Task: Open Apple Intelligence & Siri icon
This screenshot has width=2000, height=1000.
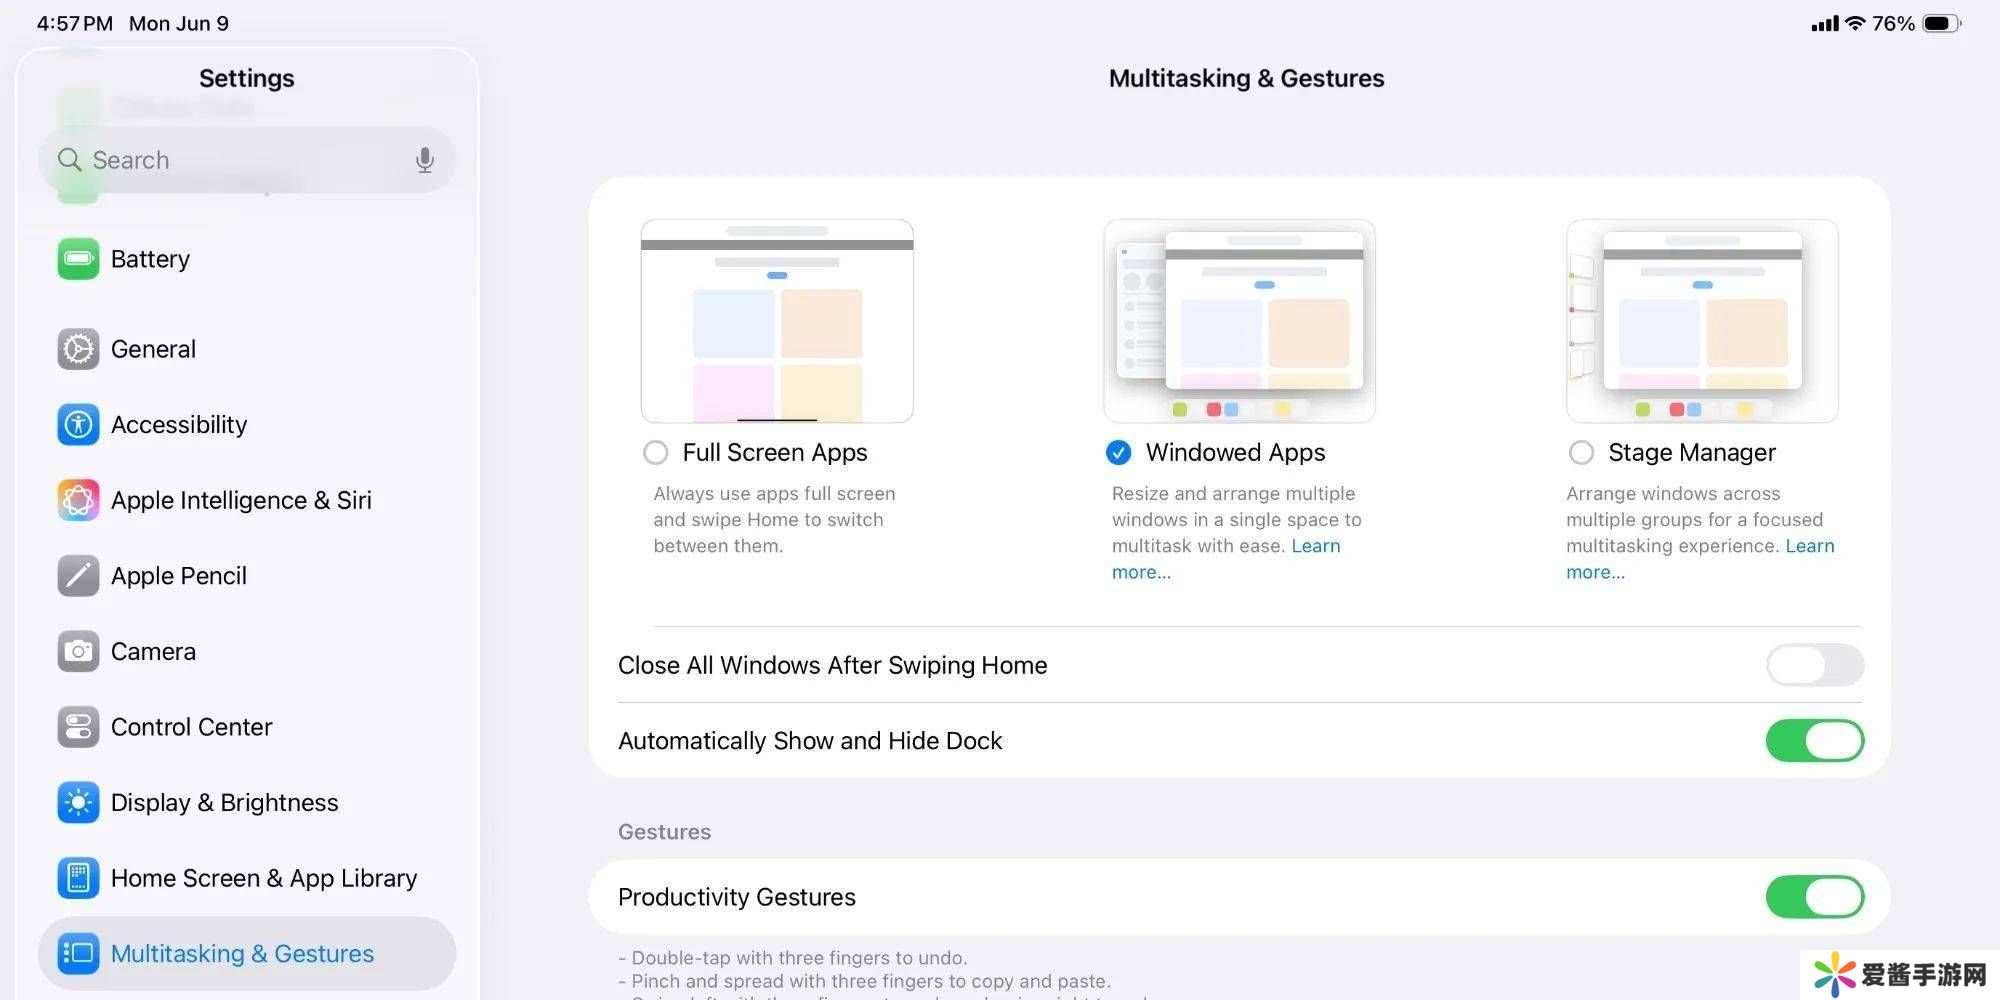Action: point(78,500)
